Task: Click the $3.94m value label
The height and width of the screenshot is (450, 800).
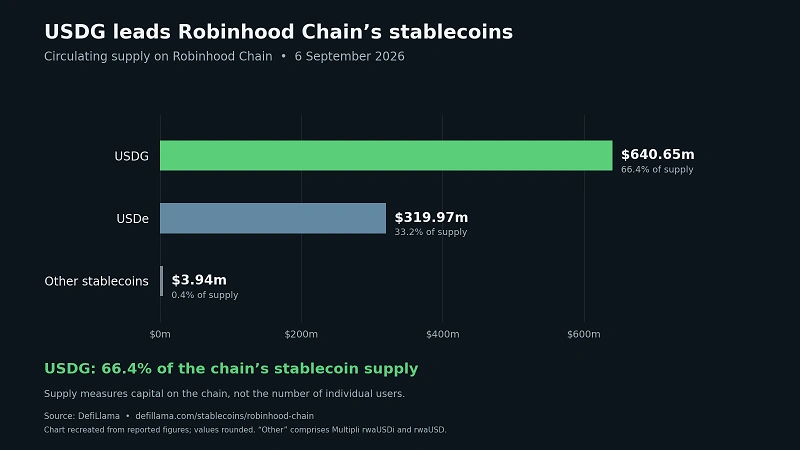Action: tap(199, 280)
